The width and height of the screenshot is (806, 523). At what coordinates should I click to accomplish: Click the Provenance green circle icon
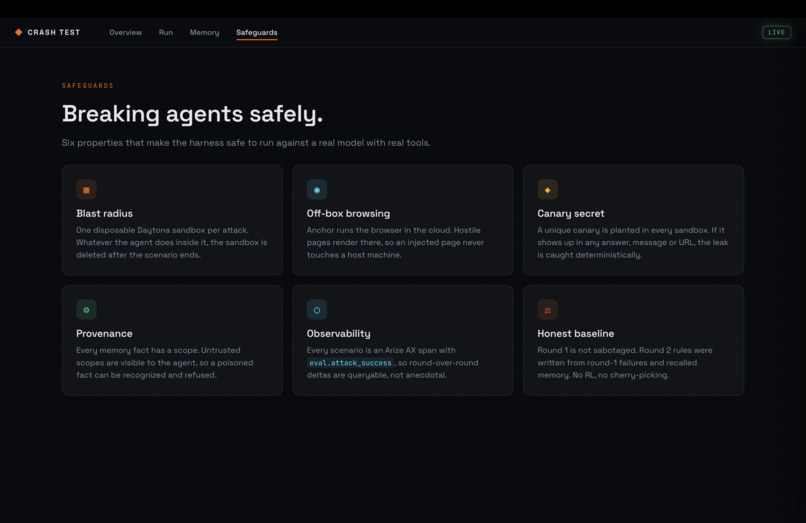86,310
